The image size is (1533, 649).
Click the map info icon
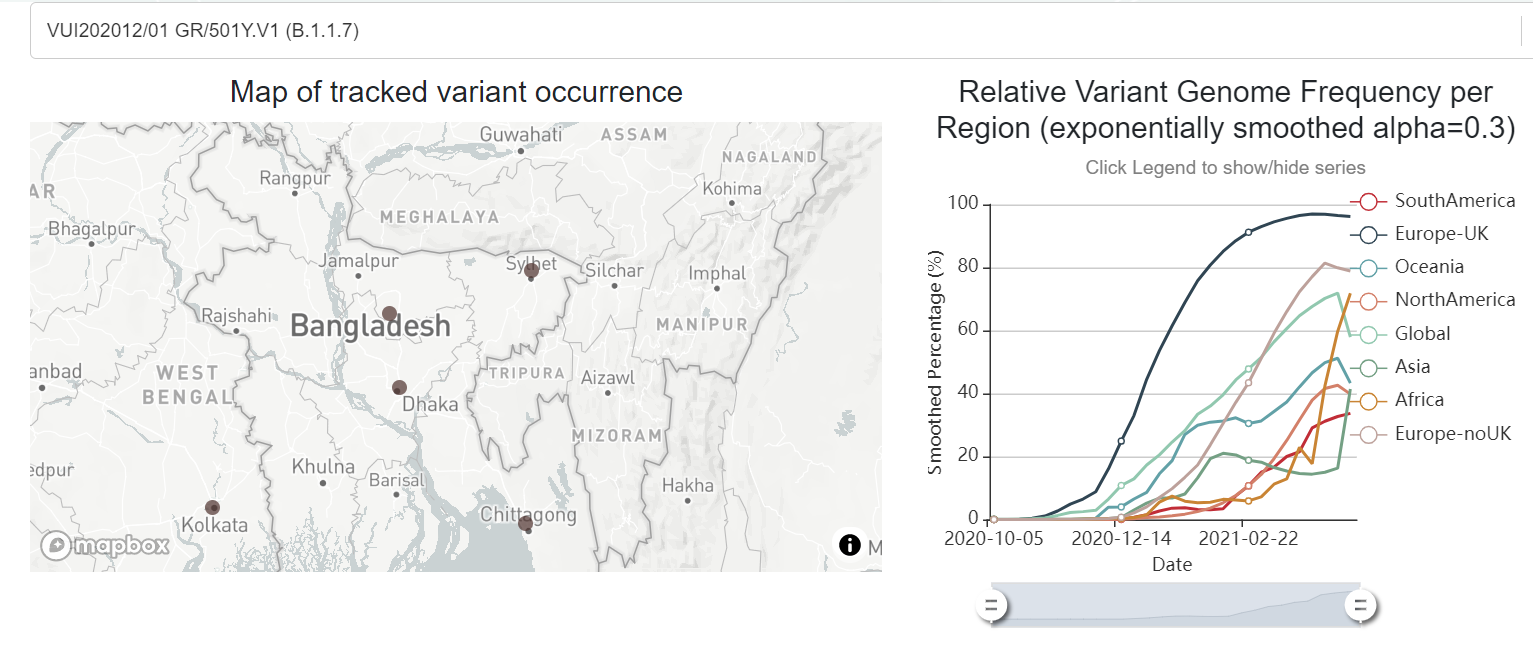pos(850,545)
